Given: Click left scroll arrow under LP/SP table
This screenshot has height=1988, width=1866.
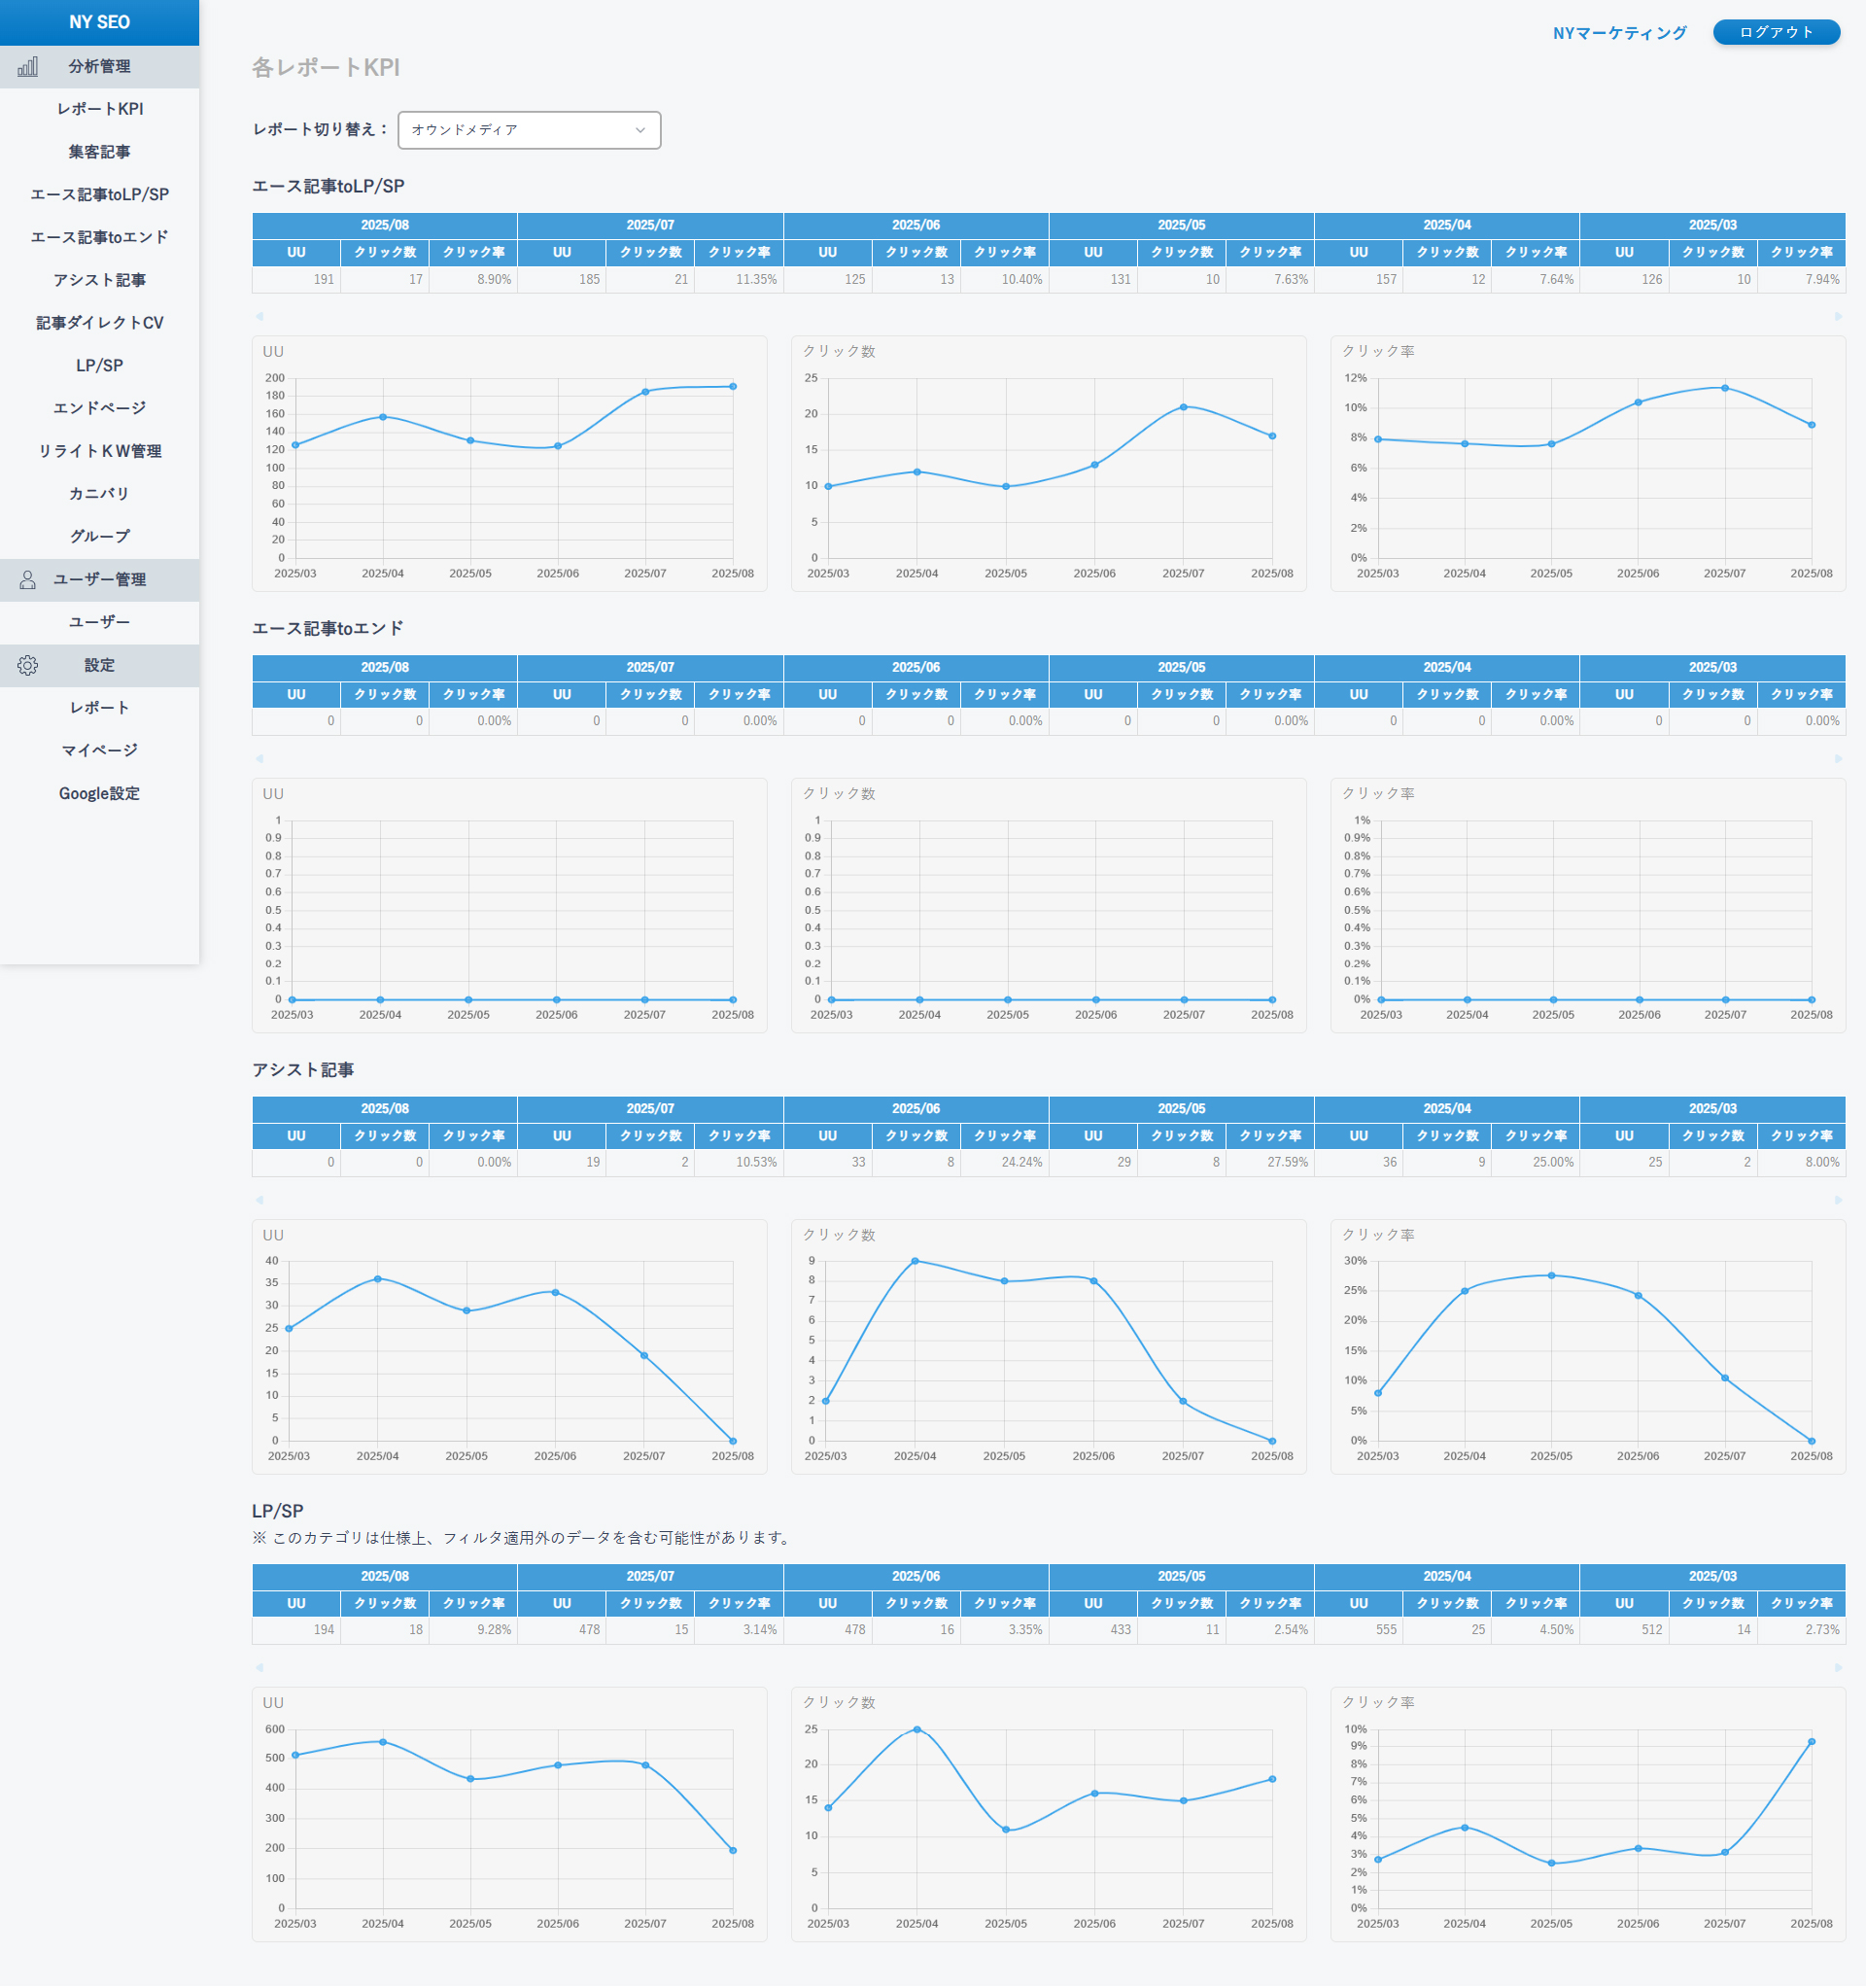Looking at the screenshot, I should point(260,1667).
